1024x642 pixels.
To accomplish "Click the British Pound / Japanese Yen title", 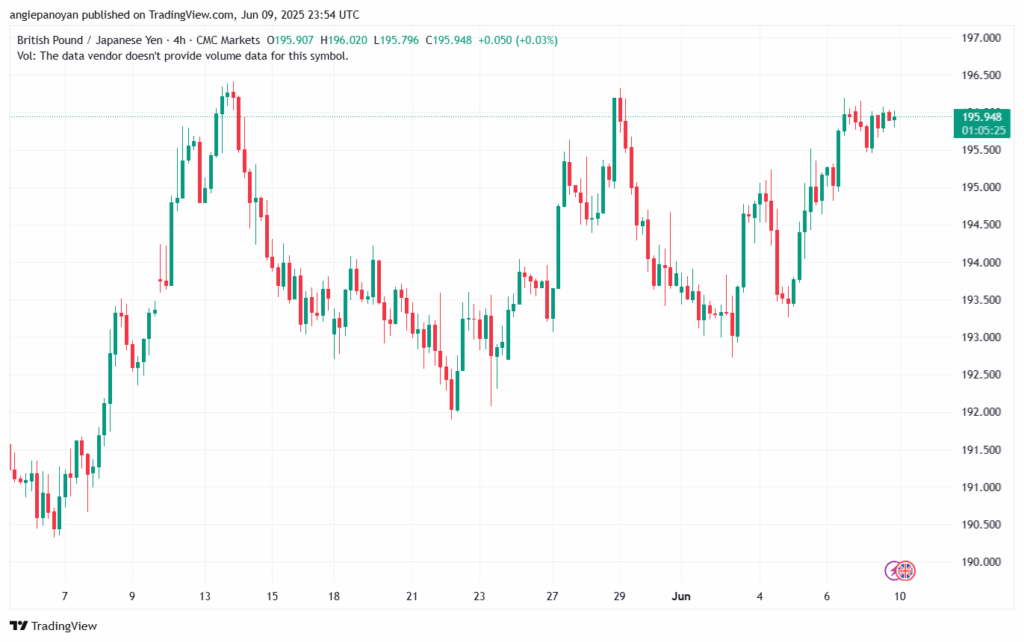I will click(89, 40).
